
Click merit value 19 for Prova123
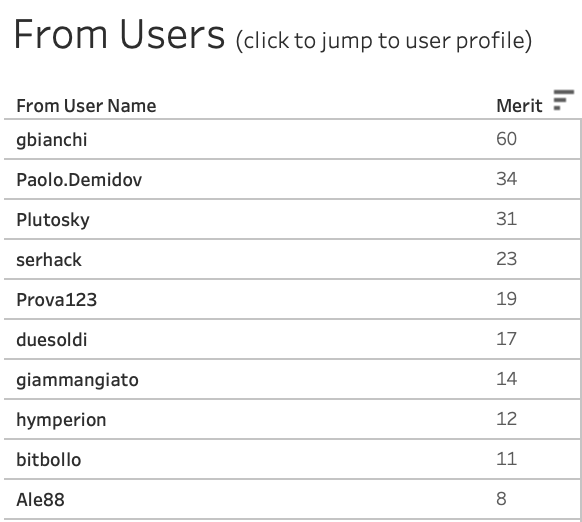tap(506, 299)
